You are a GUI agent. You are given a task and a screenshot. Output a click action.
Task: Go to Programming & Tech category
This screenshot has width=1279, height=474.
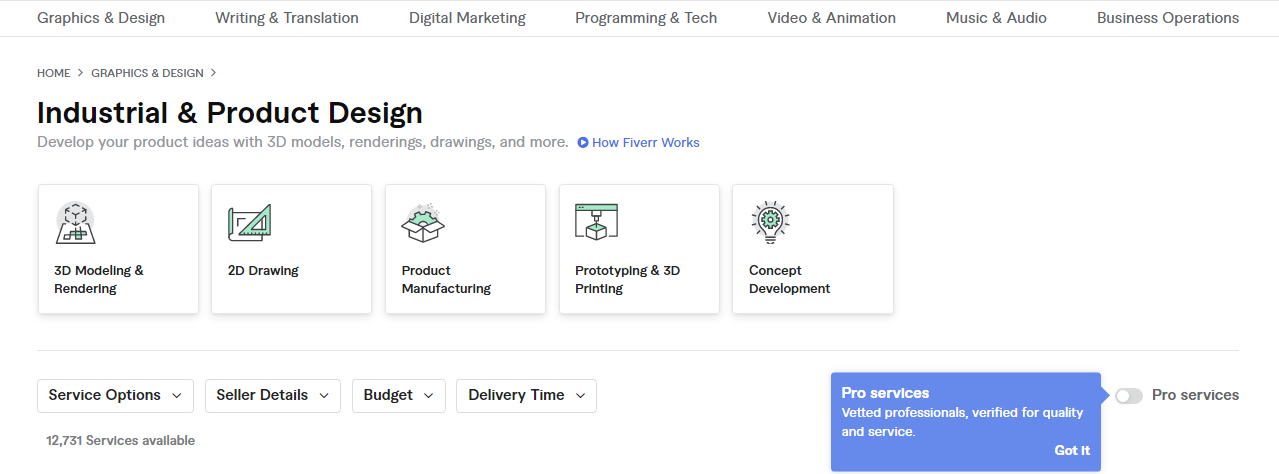[646, 18]
